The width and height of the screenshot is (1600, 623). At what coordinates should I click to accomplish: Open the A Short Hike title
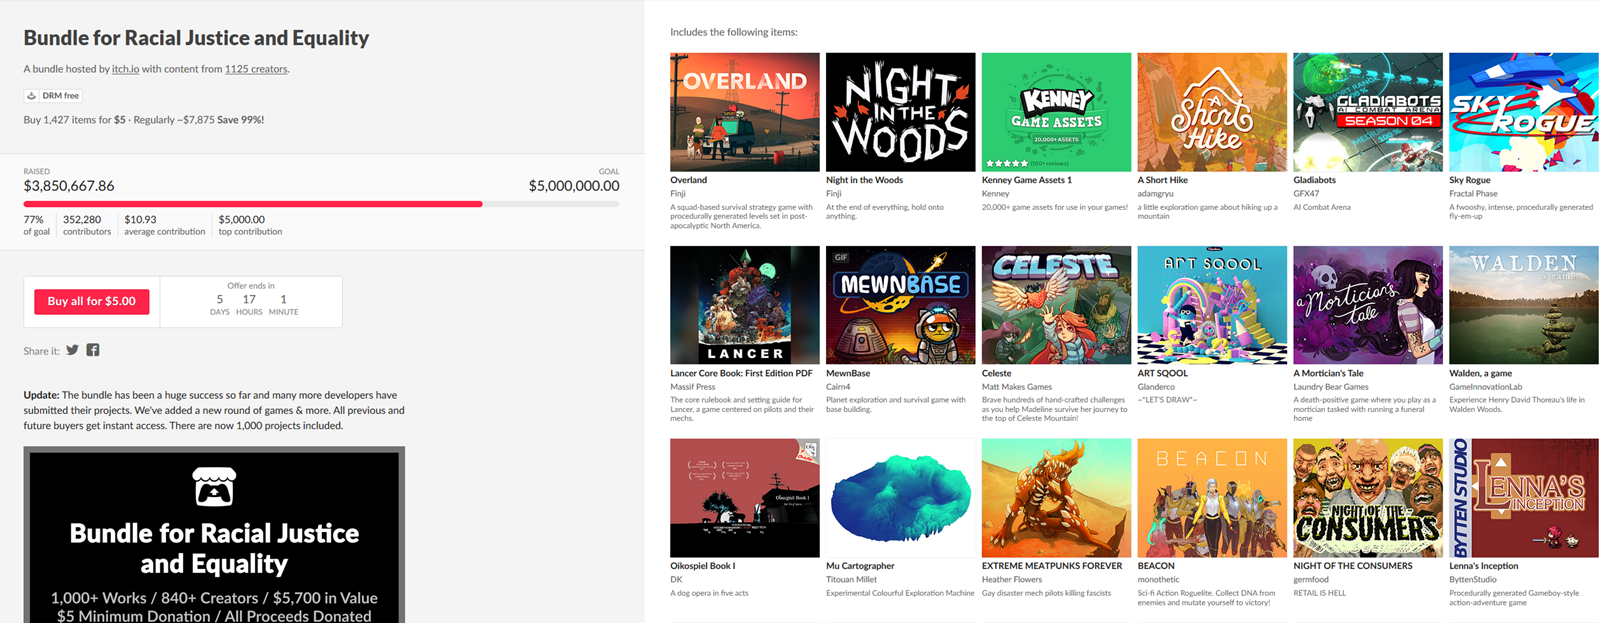[1163, 180]
